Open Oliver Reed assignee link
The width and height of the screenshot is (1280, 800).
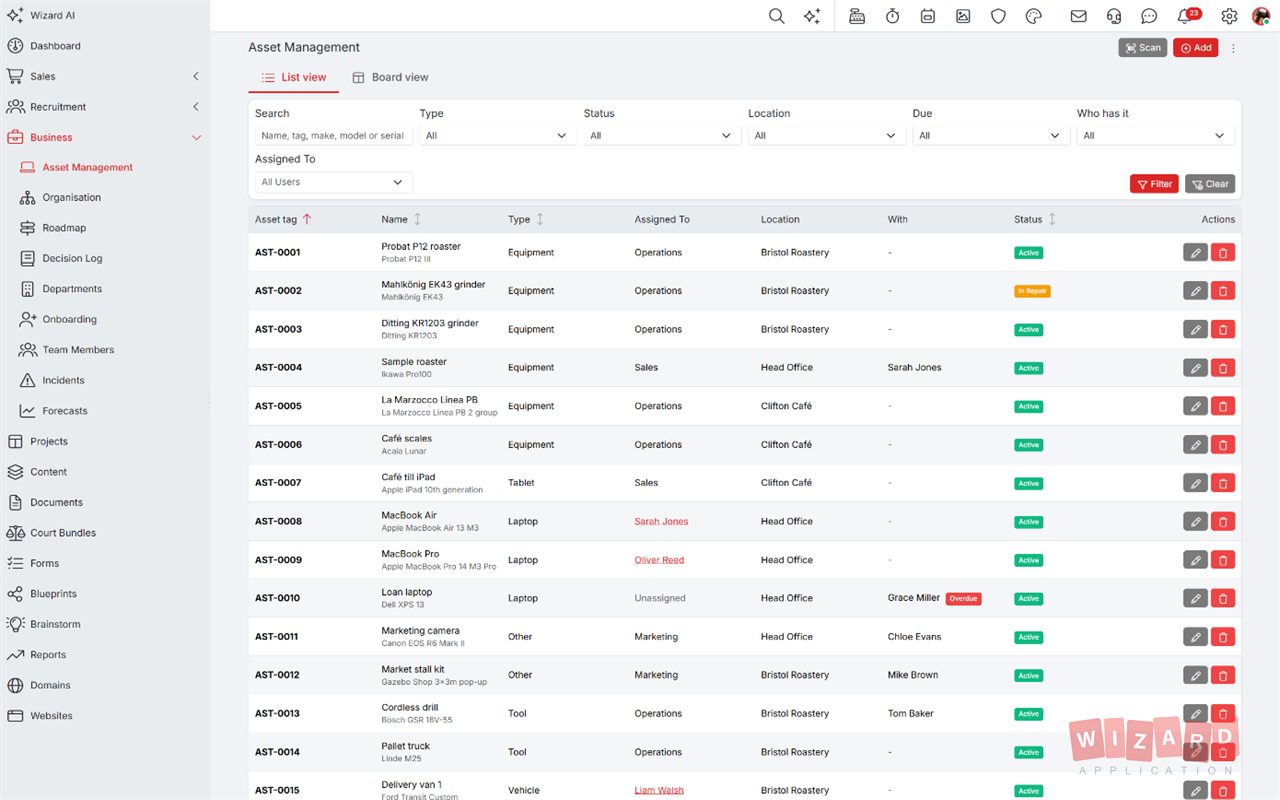coord(659,560)
